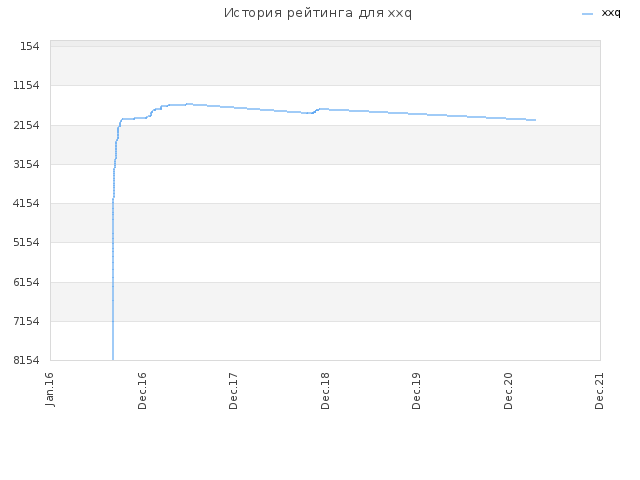Click the 1154 y-axis label

[27, 85]
